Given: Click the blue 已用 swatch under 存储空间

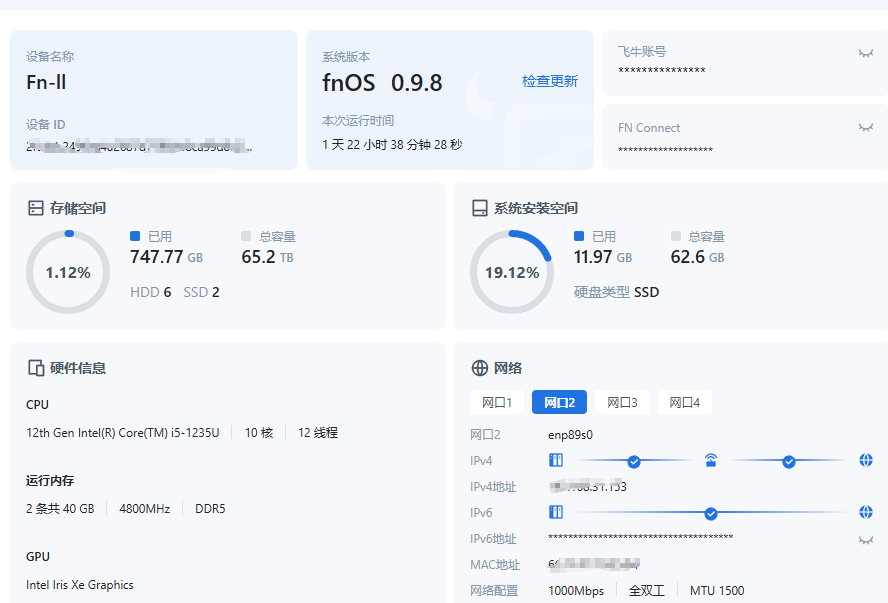Looking at the screenshot, I should click(135, 236).
